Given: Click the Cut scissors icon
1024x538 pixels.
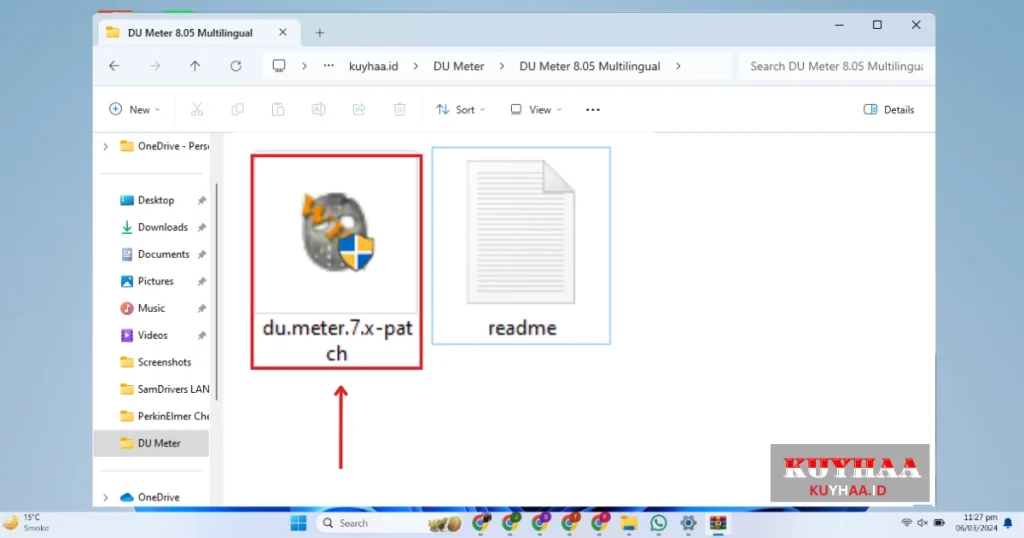Looking at the screenshot, I should [197, 110].
